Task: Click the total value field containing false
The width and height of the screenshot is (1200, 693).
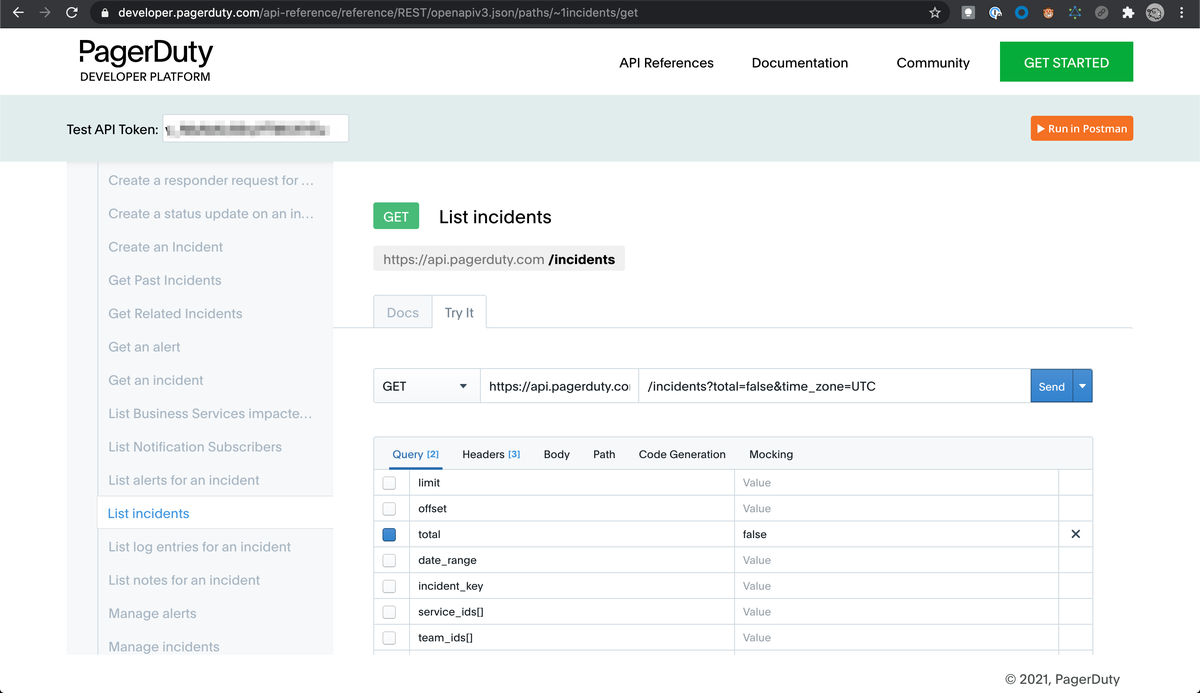Action: (897, 534)
